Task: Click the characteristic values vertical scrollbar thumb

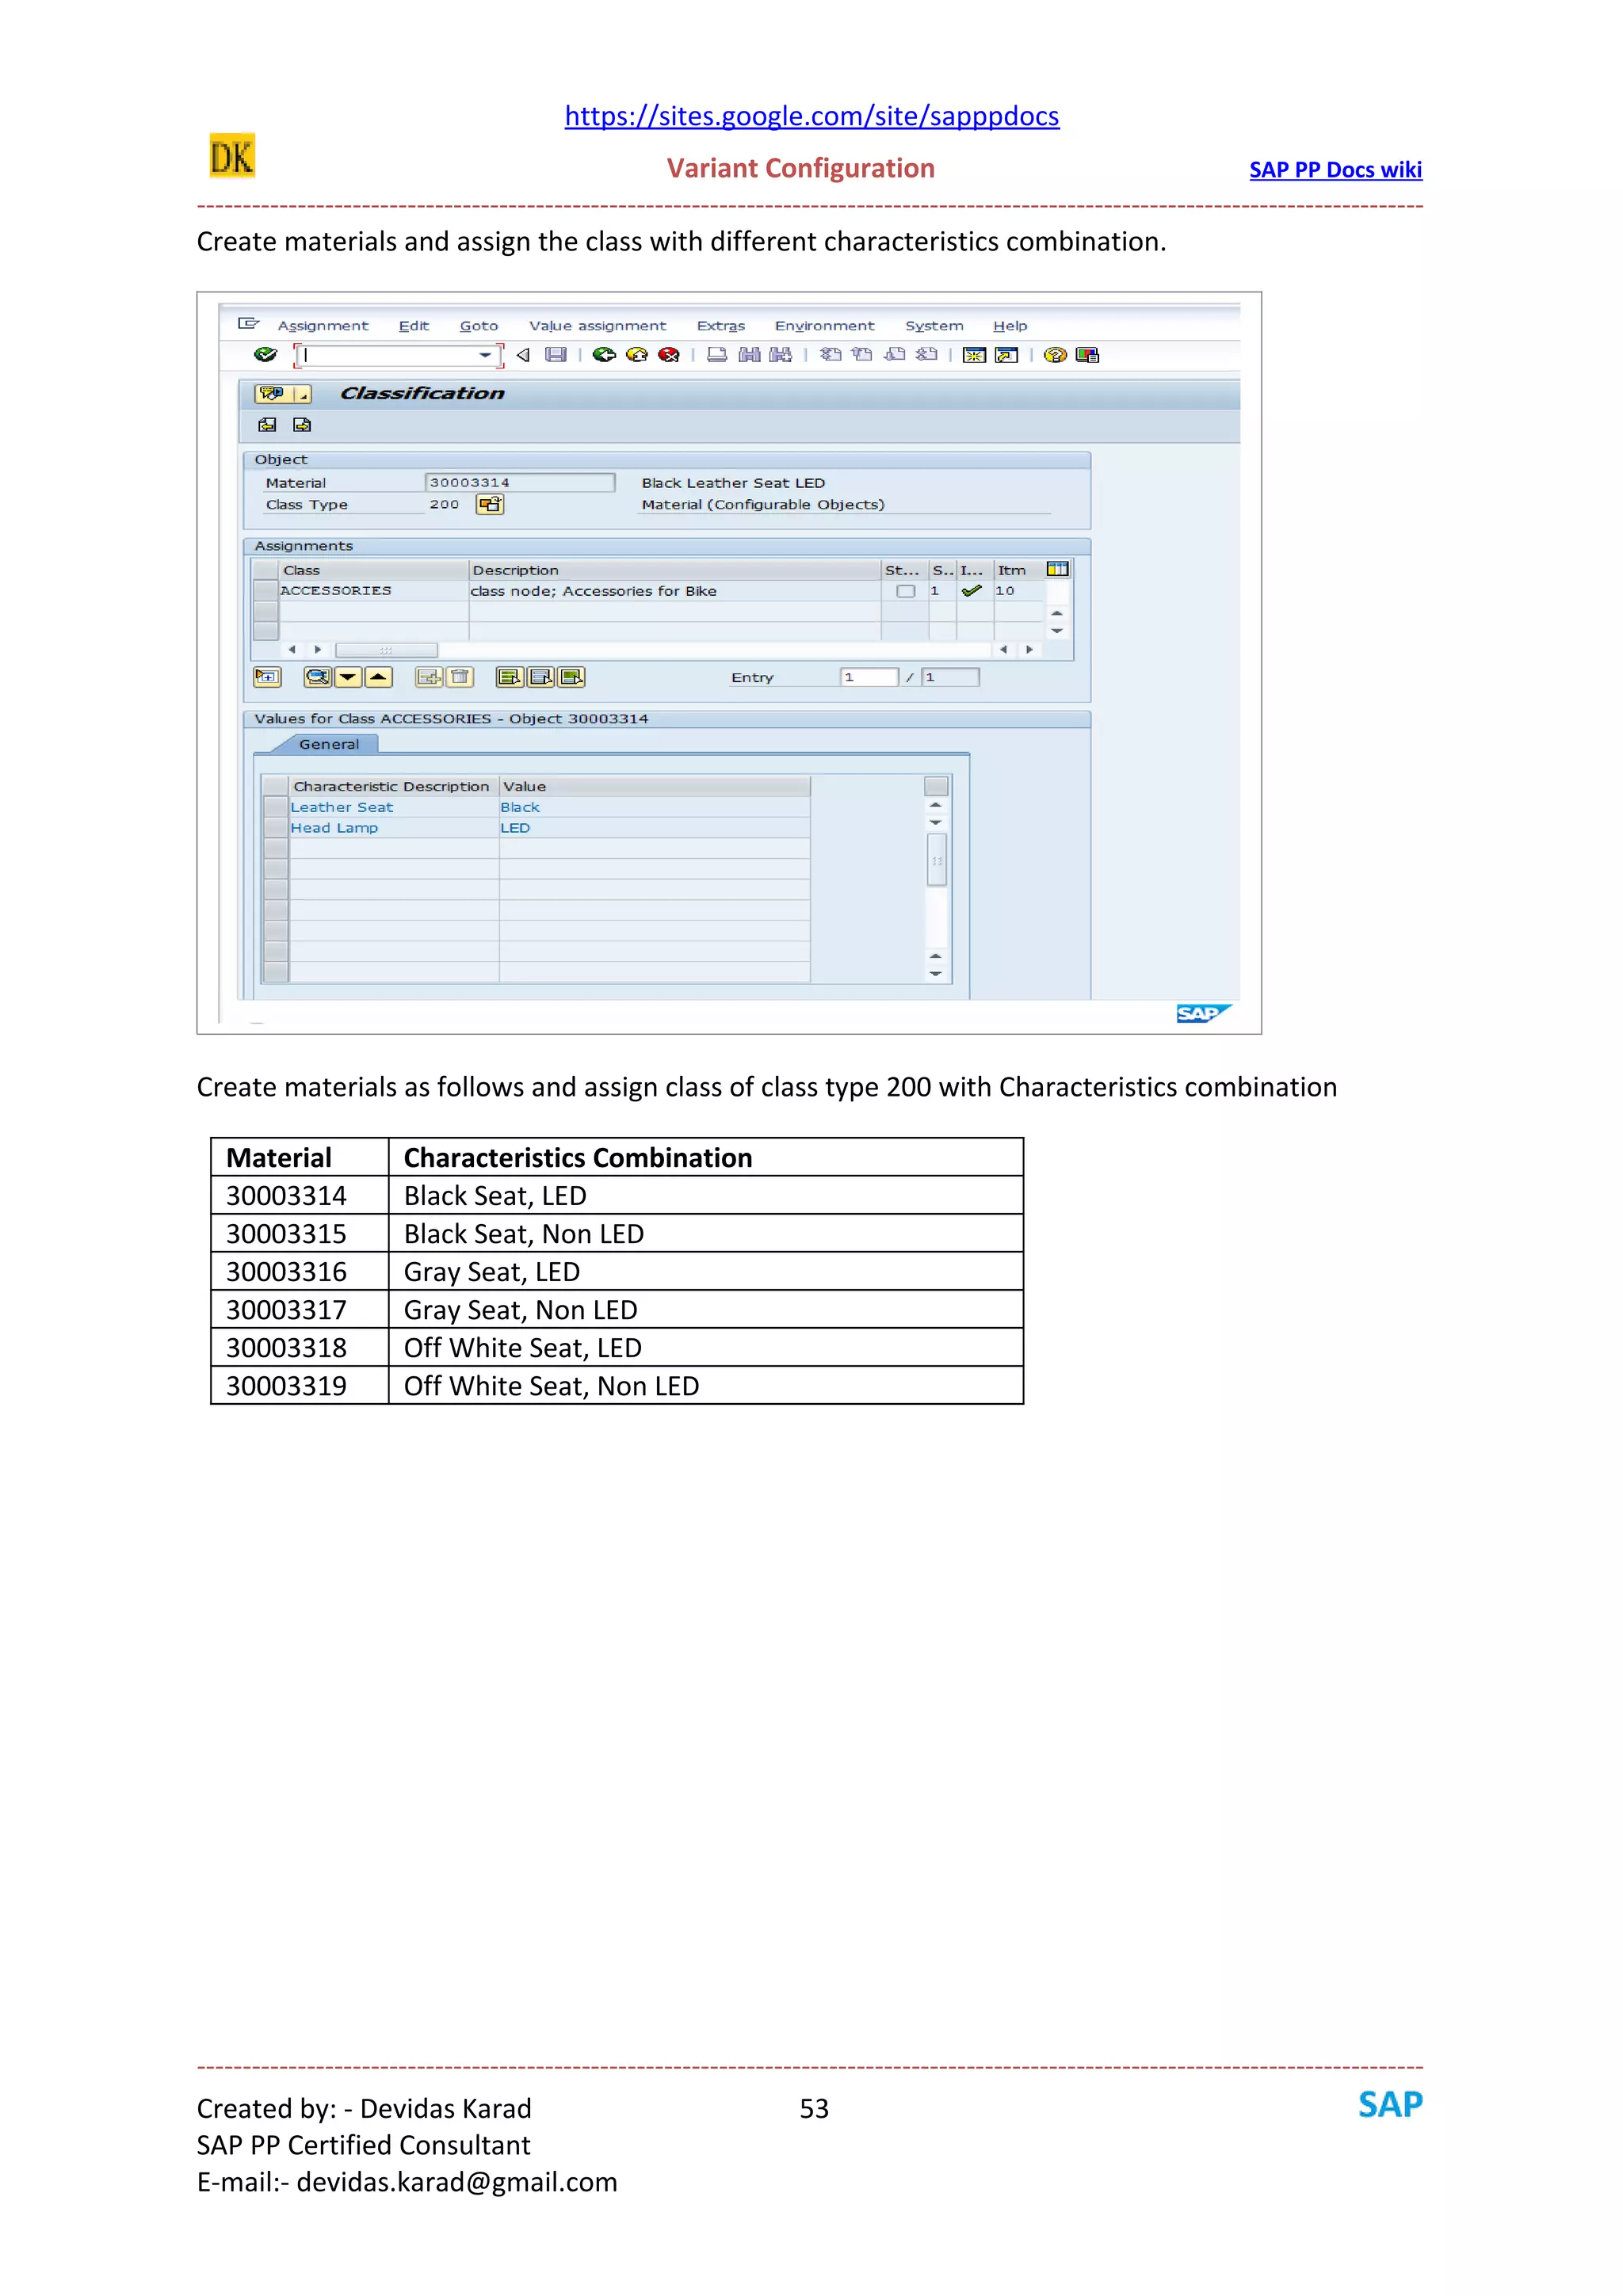Action: pyautogui.click(x=937, y=860)
